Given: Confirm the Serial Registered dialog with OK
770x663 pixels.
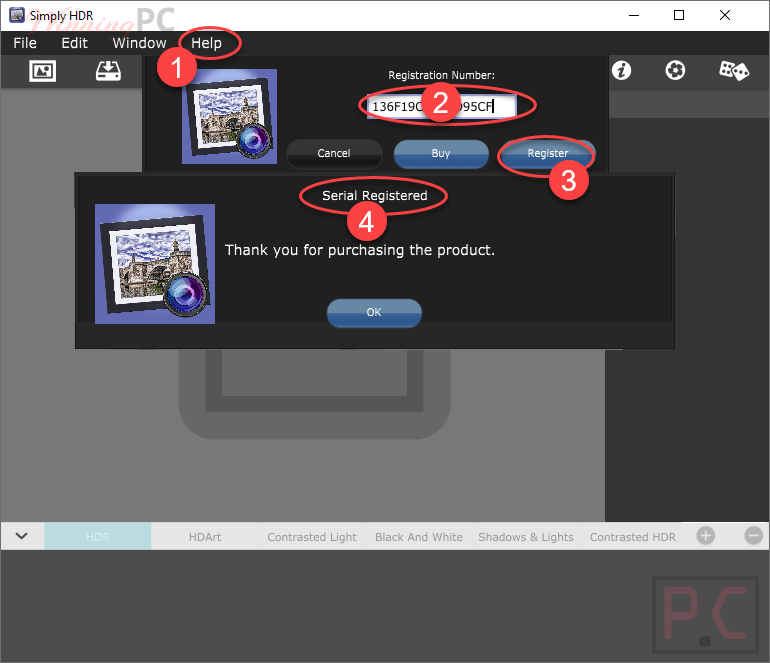Looking at the screenshot, I should [374, 312].
